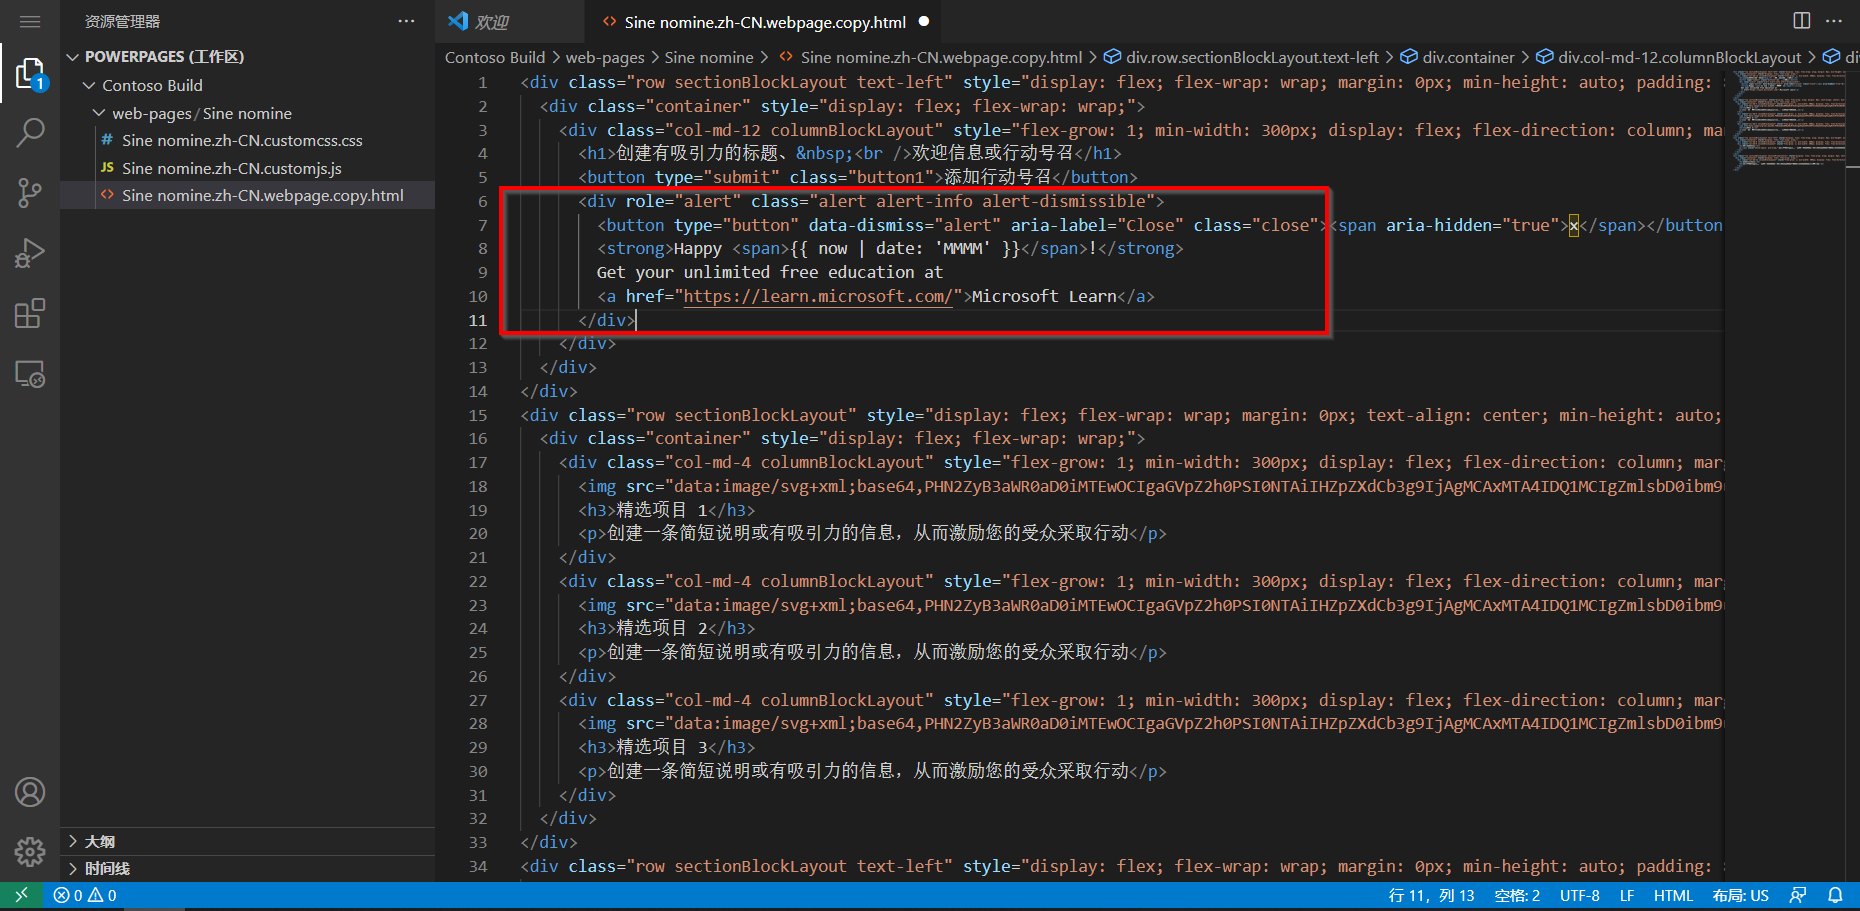Click 添加行动号召 button text on line 5
The image size is (1860, 911).
coord(998,177)
